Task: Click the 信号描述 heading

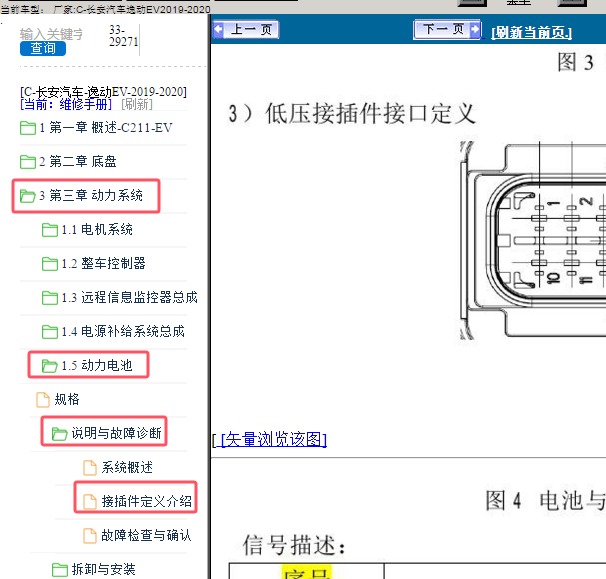Action: click(x=294, y=545)
